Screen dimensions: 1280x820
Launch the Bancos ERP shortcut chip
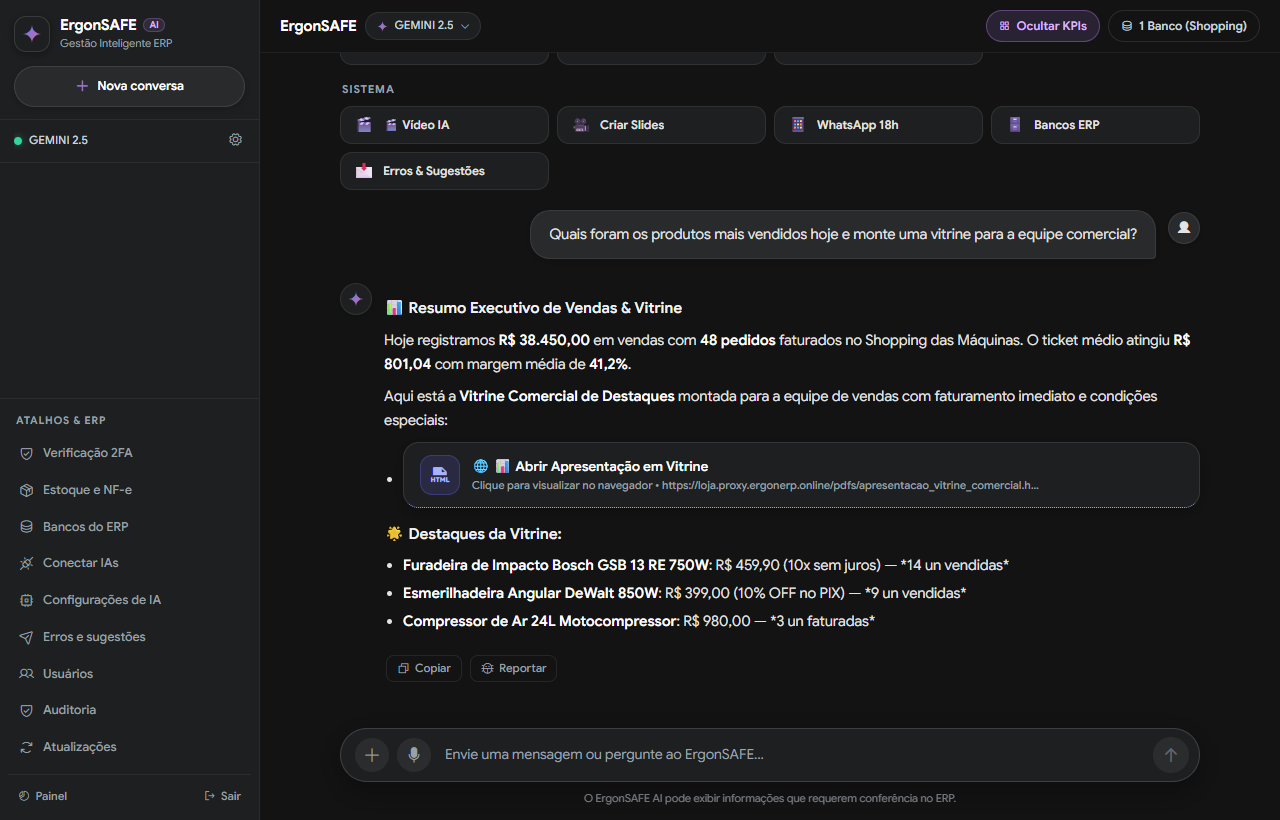pyautogui.click(x=1095, y=125)
